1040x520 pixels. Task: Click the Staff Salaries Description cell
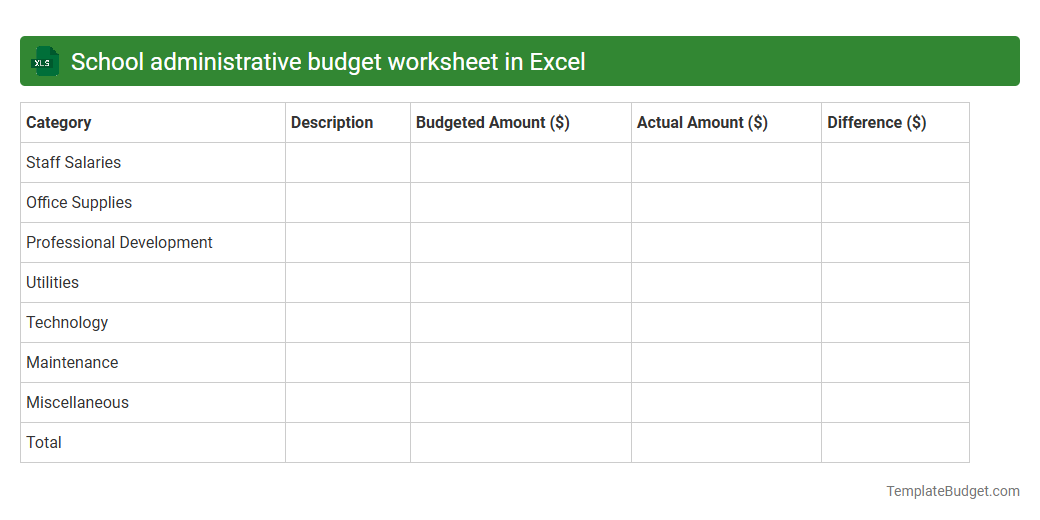click(348, 162)
